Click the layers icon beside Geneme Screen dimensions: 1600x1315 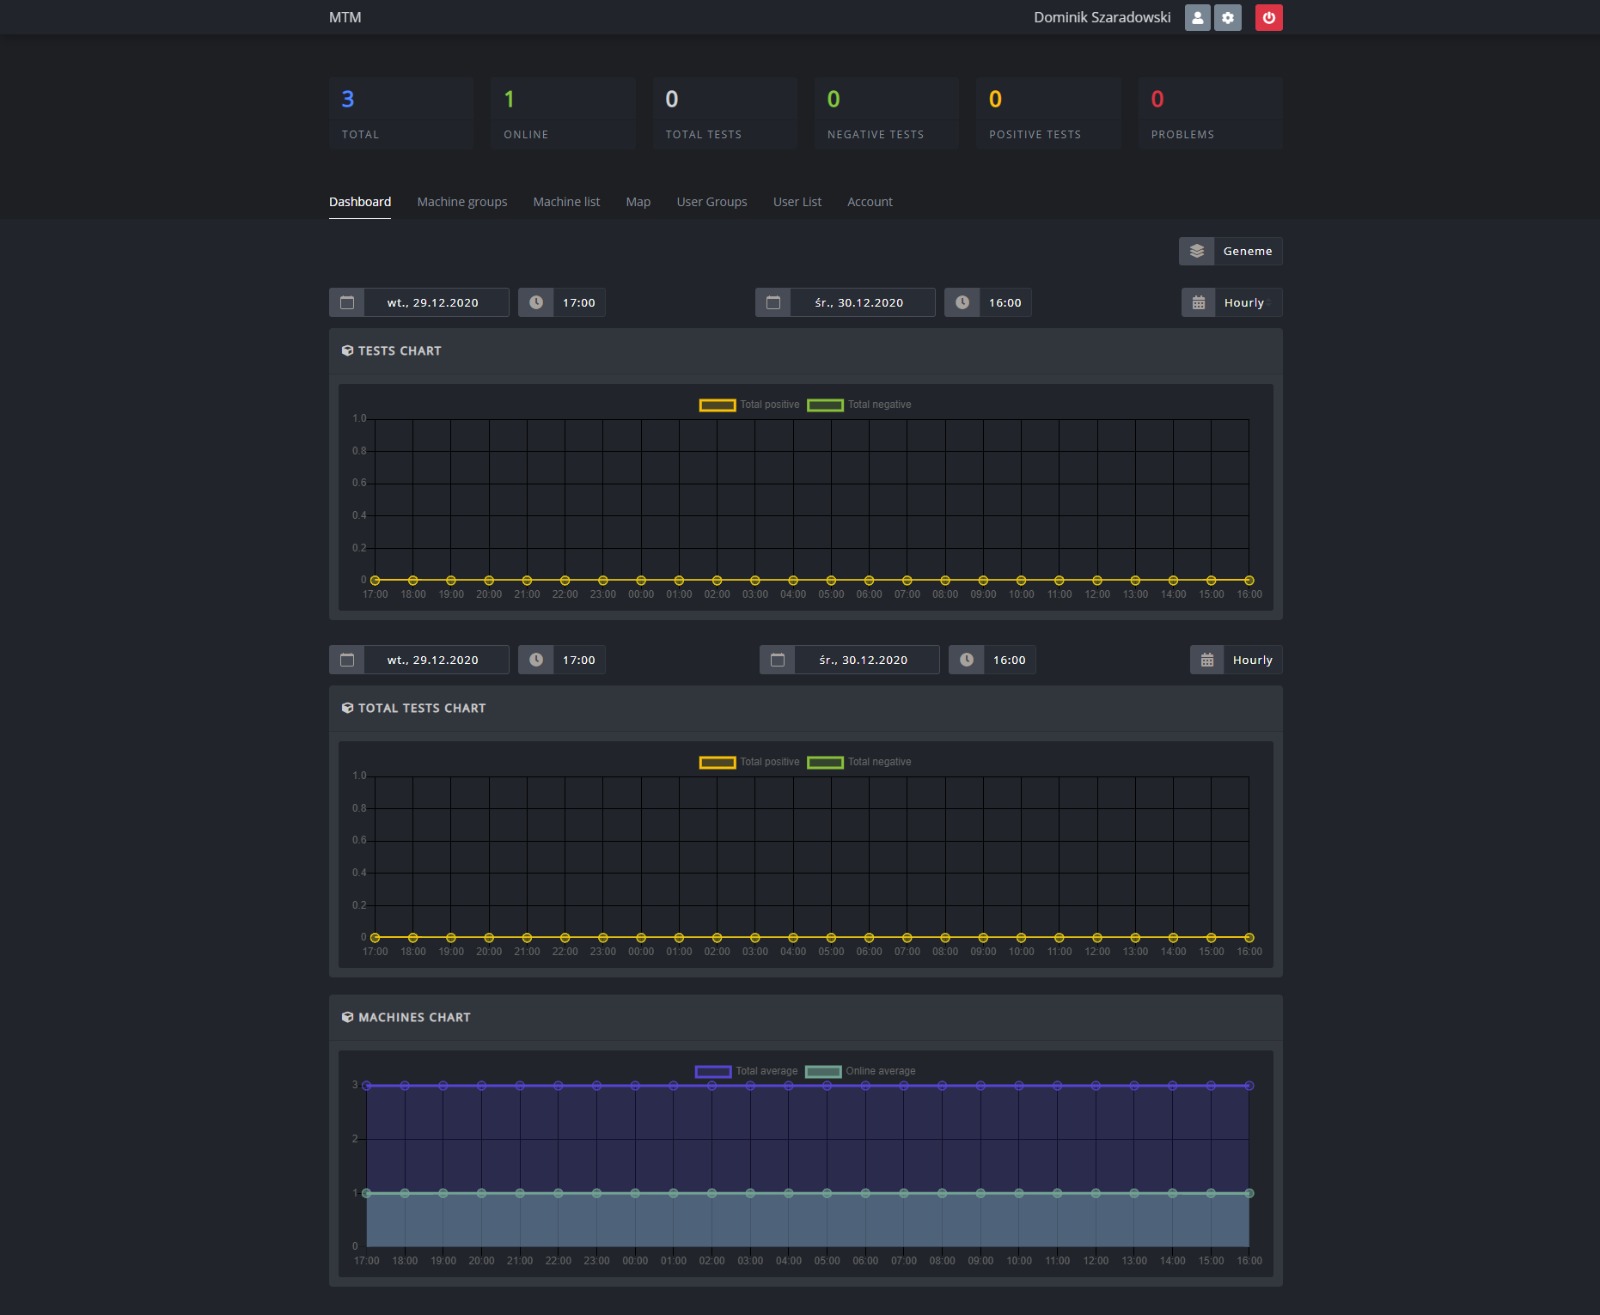click(1196, 251)
